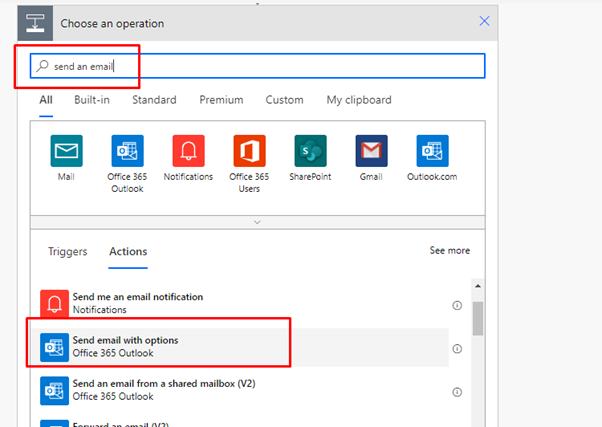Choose Send email with options action
Image resolution: width=602 pixels, height=427 pixels.
(240, 348)
